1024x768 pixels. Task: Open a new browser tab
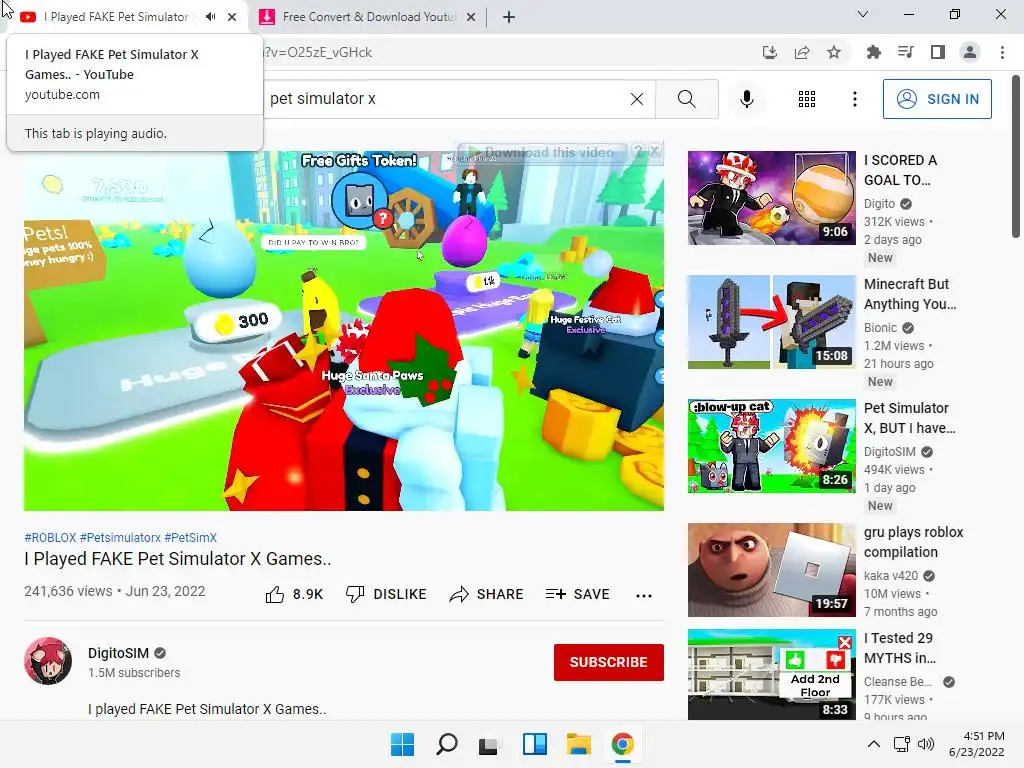click(x=509, y=17)
